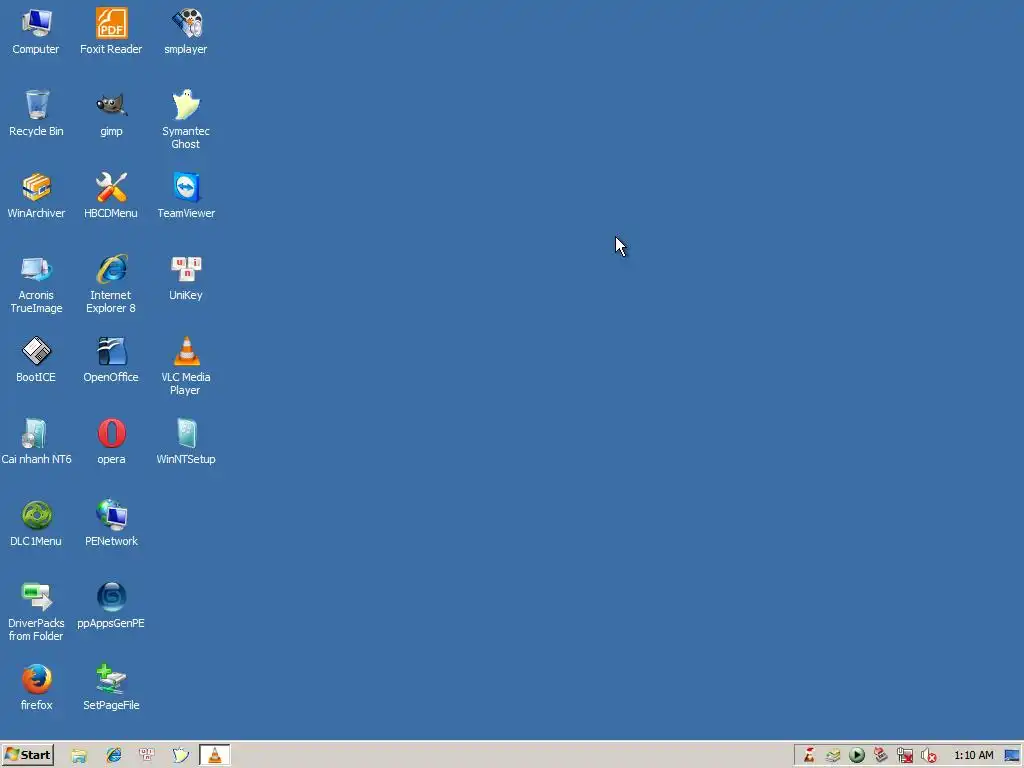Open UniKey from taskbar quick launch
The width and height of the screenshot is (1024, 768).
[x=147, y=756]
